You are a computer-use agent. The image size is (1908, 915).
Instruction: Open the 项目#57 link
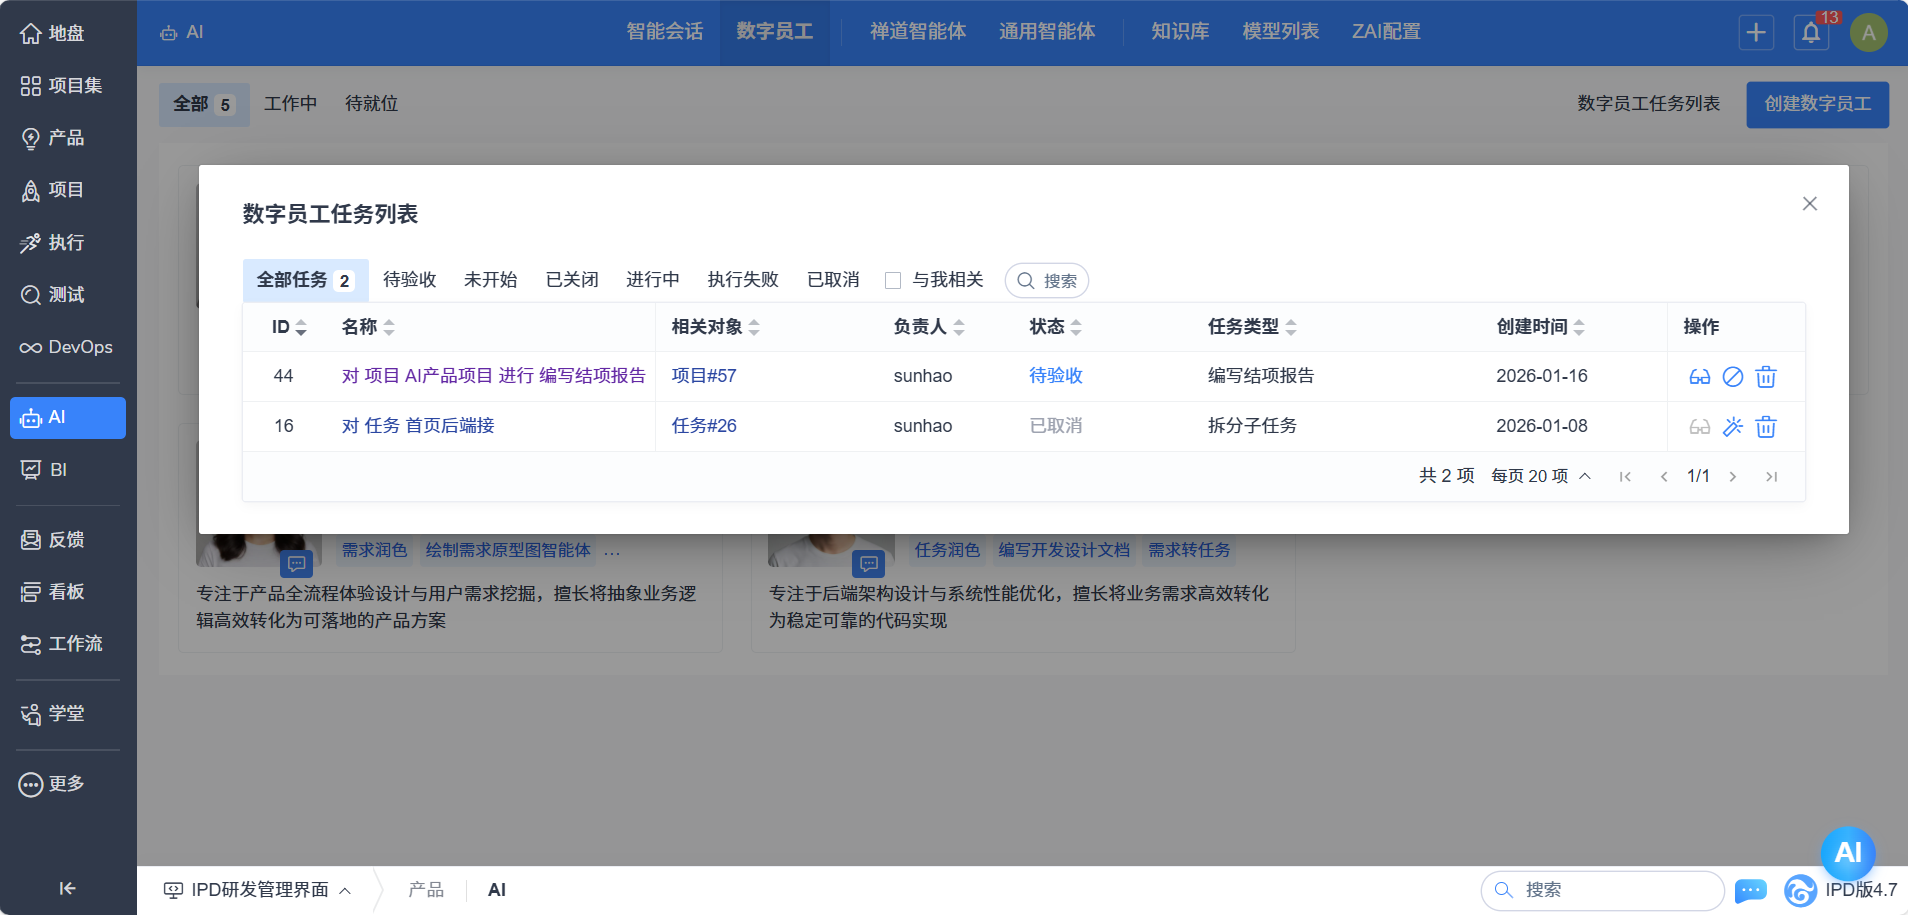pyautogui.click(x=704, y=376)
